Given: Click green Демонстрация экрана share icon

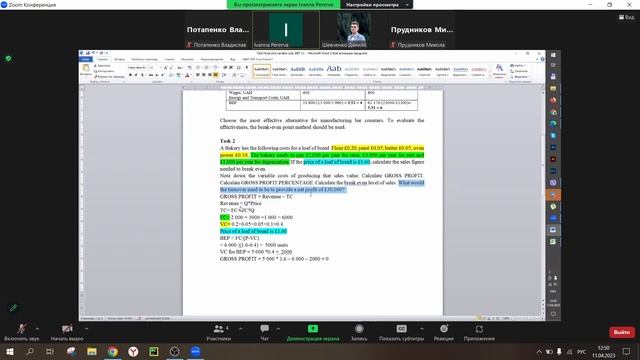Looking at the screenshot, I should (x=313, y=329).
